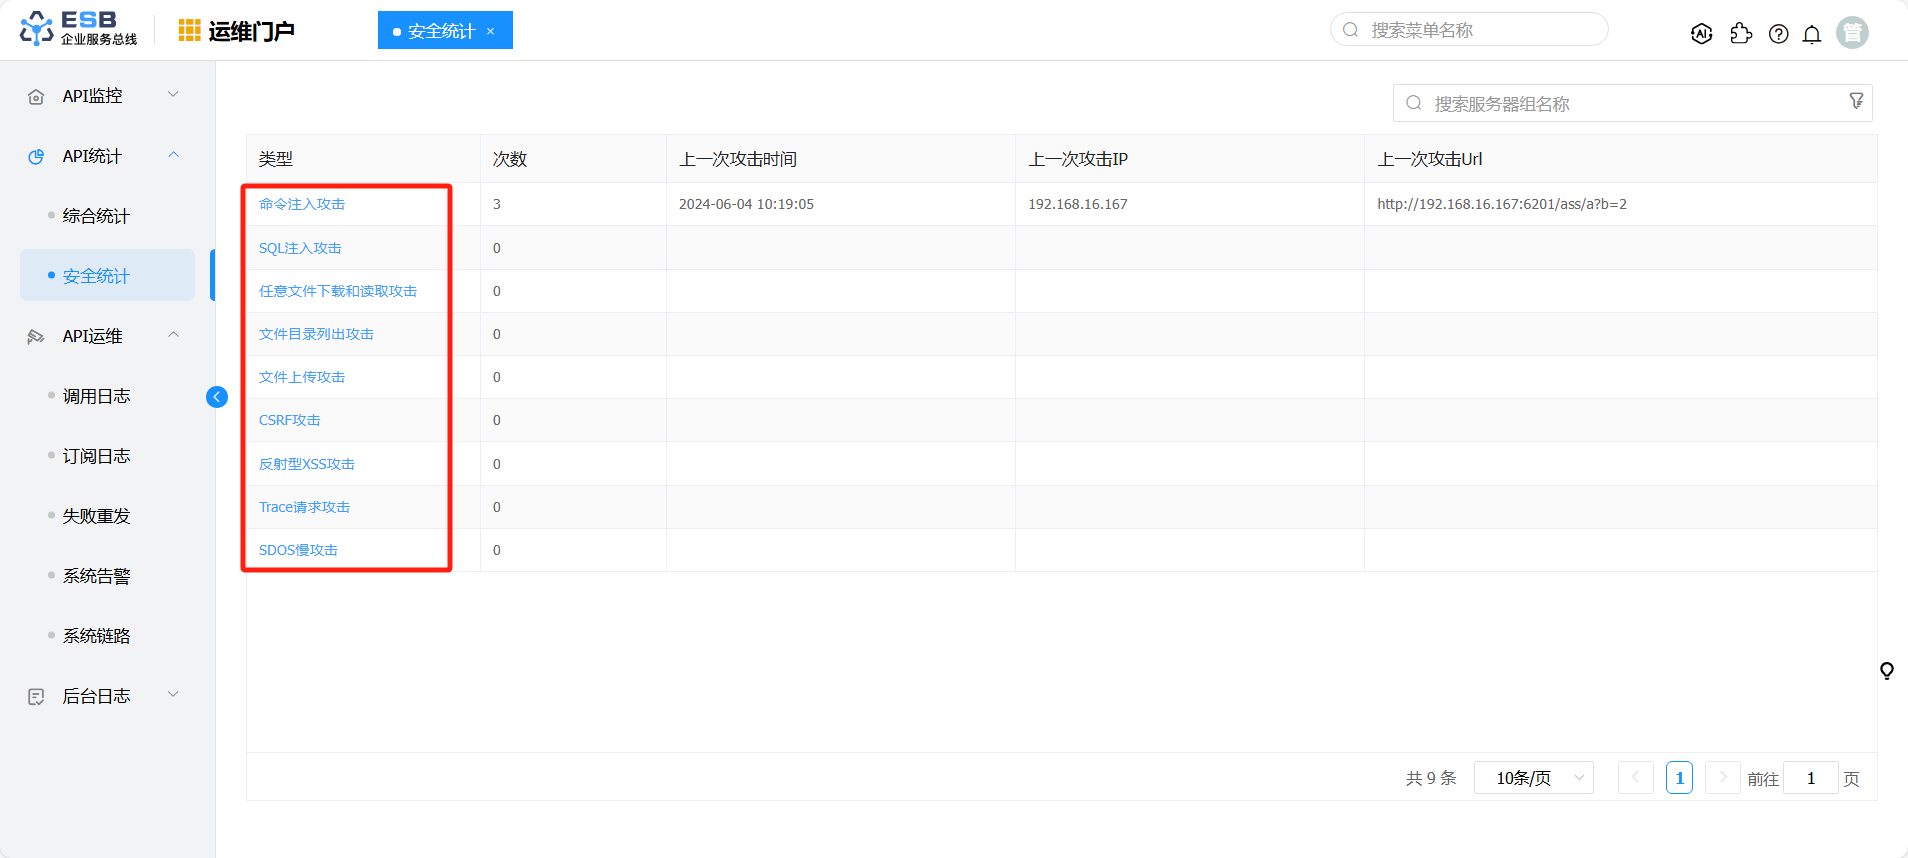Click the ESB enterprise service bus logo
This screenshot has width=1908, height=858.
(78, 29)
